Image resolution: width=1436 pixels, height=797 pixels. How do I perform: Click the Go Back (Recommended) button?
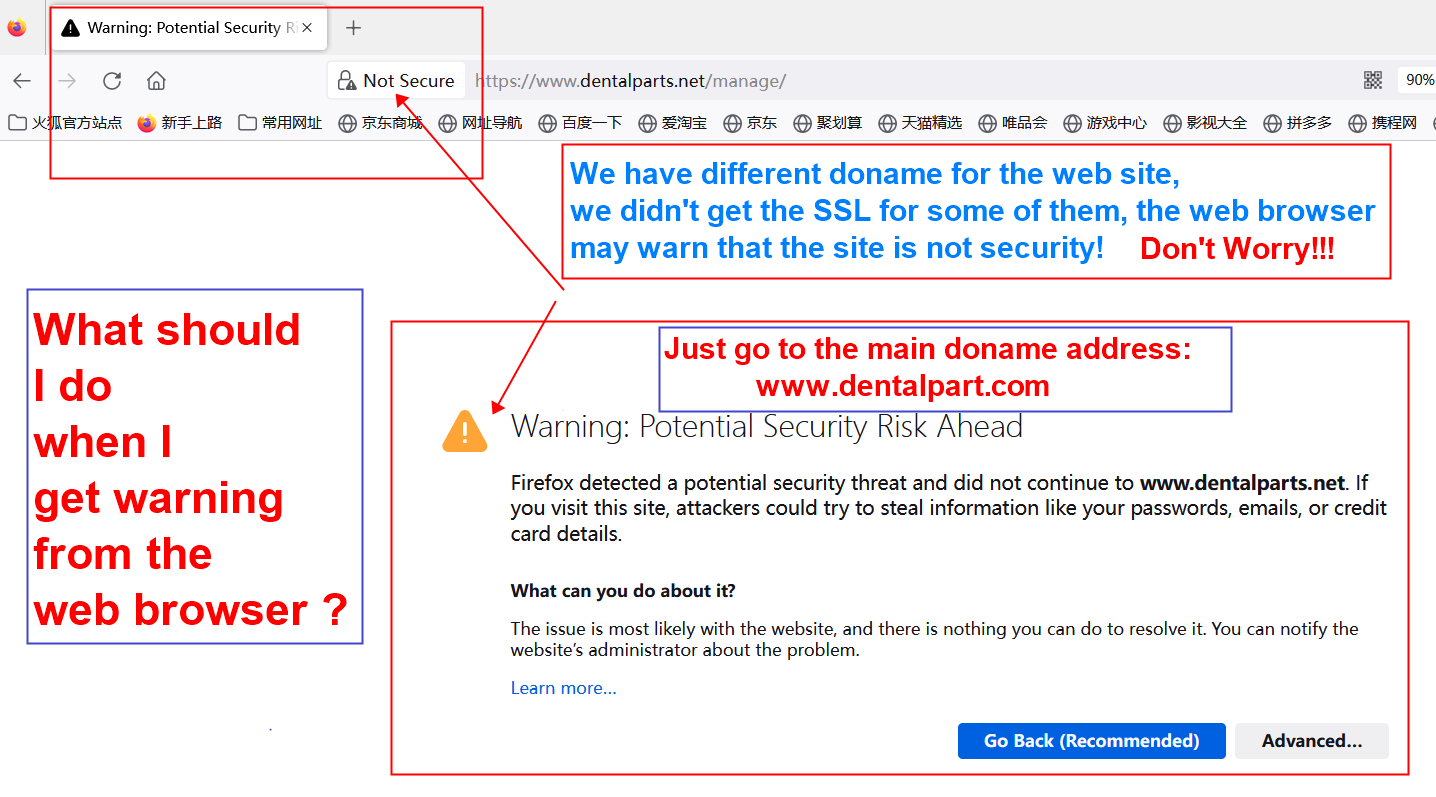pyautogui.click(x=1091, y=741)
